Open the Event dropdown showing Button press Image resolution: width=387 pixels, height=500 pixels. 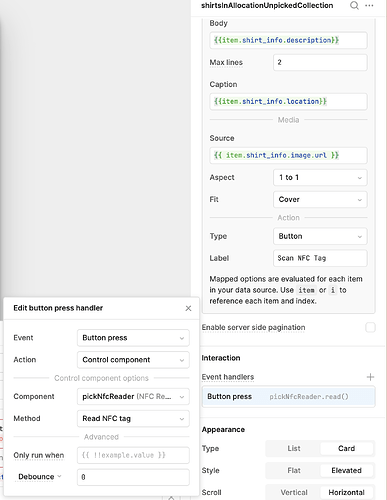[x=133, y=338]
